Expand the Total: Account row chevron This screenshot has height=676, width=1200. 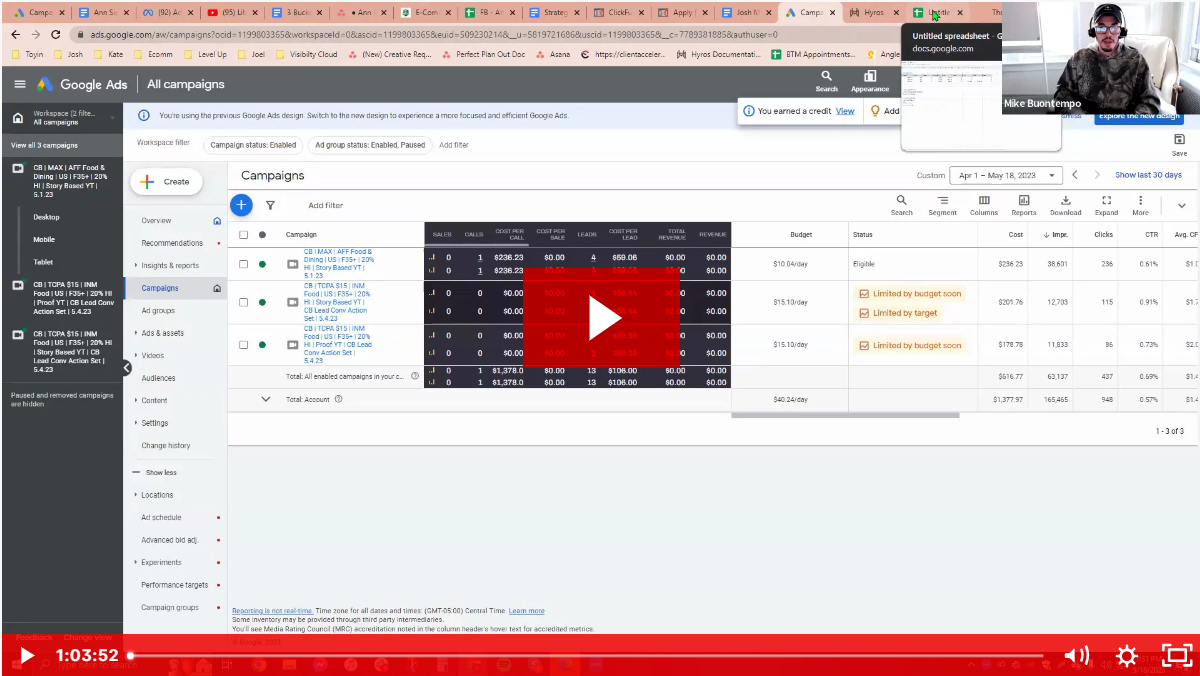pos(266,399)
